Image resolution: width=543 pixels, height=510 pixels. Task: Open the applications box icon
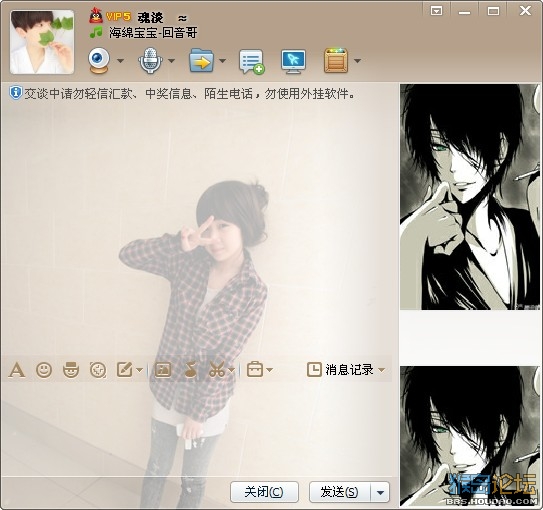click(336, 61)
